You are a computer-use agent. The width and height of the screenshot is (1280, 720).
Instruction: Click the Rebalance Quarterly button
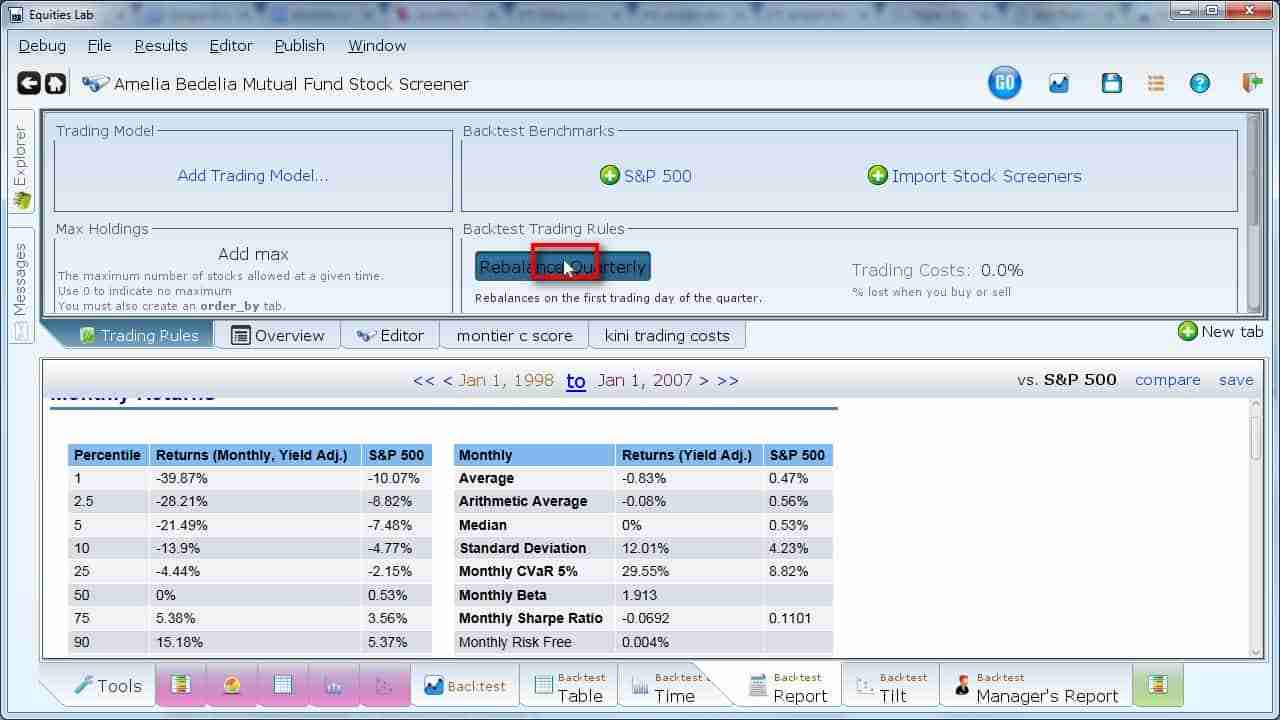tap(563, 267)
